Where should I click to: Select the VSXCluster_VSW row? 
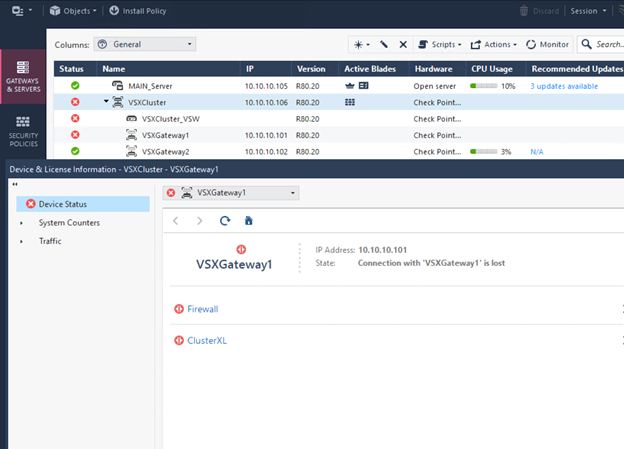339,119
